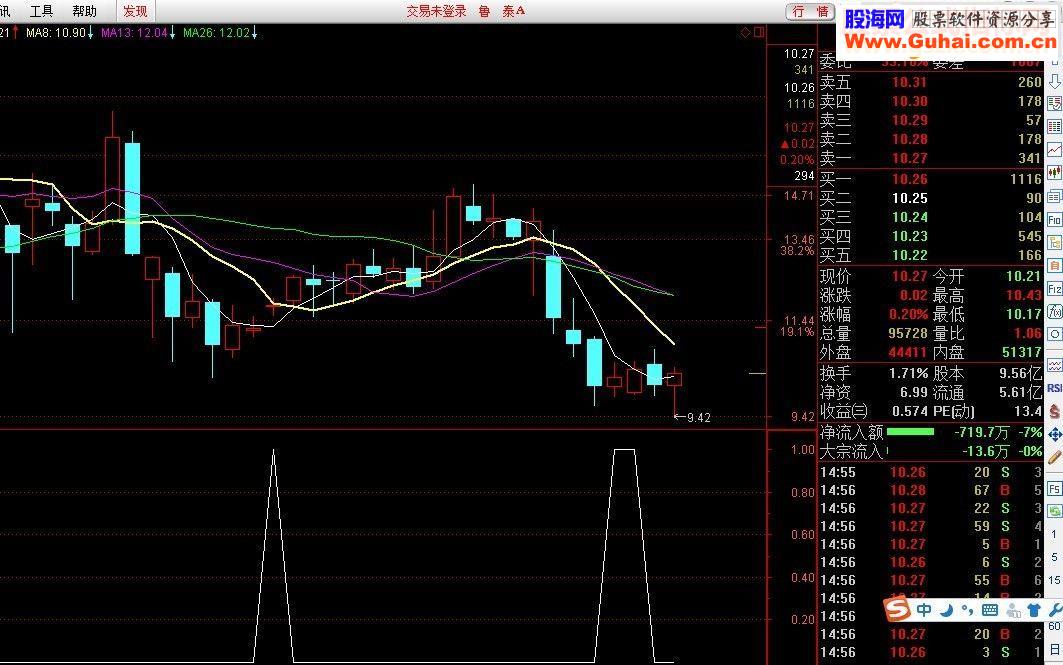
Task: Open the f(x) formula manager icon
Action: (x=1055, y=312)
